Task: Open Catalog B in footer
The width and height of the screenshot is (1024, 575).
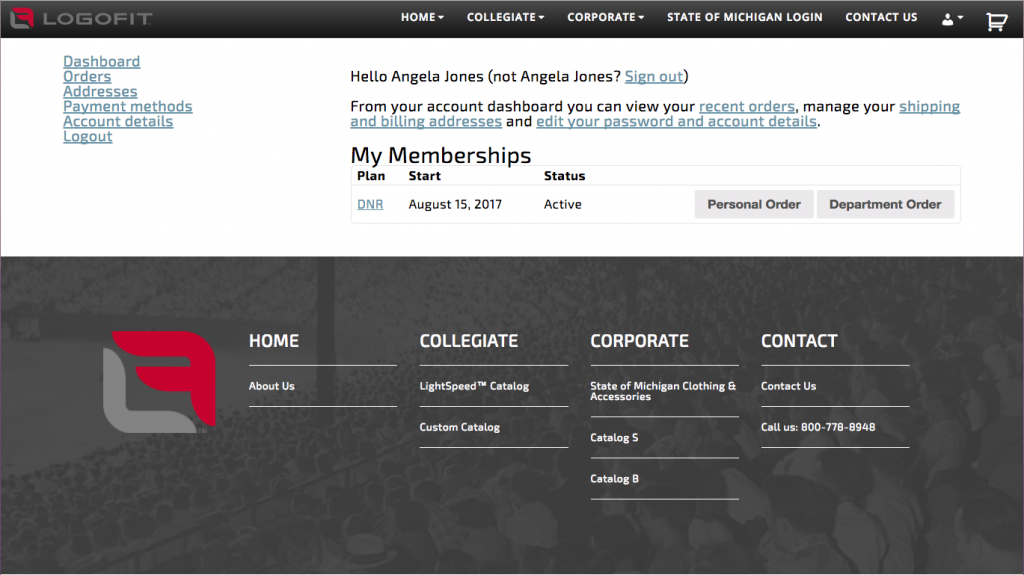Action: (x=614, y=479)
